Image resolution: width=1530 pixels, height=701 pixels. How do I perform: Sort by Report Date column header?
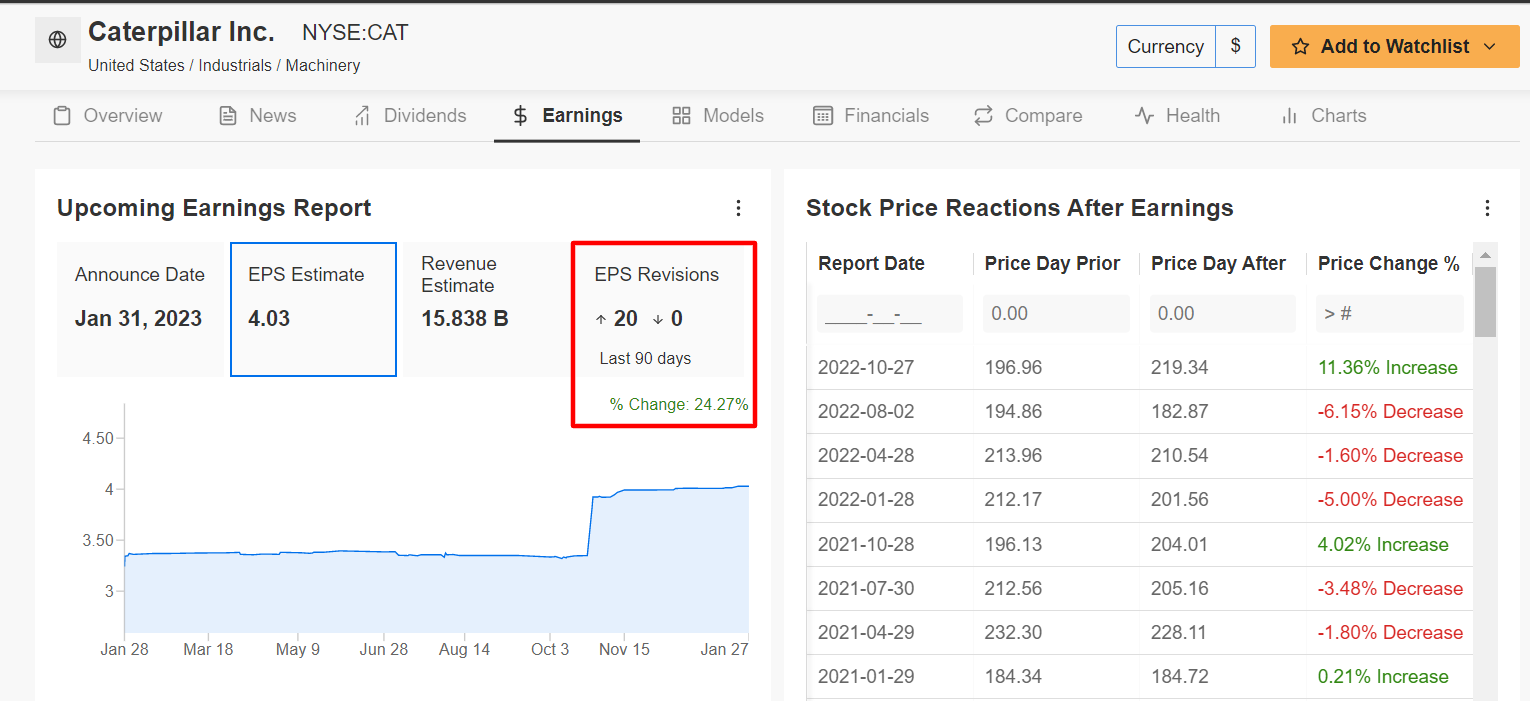coord(871,264)
